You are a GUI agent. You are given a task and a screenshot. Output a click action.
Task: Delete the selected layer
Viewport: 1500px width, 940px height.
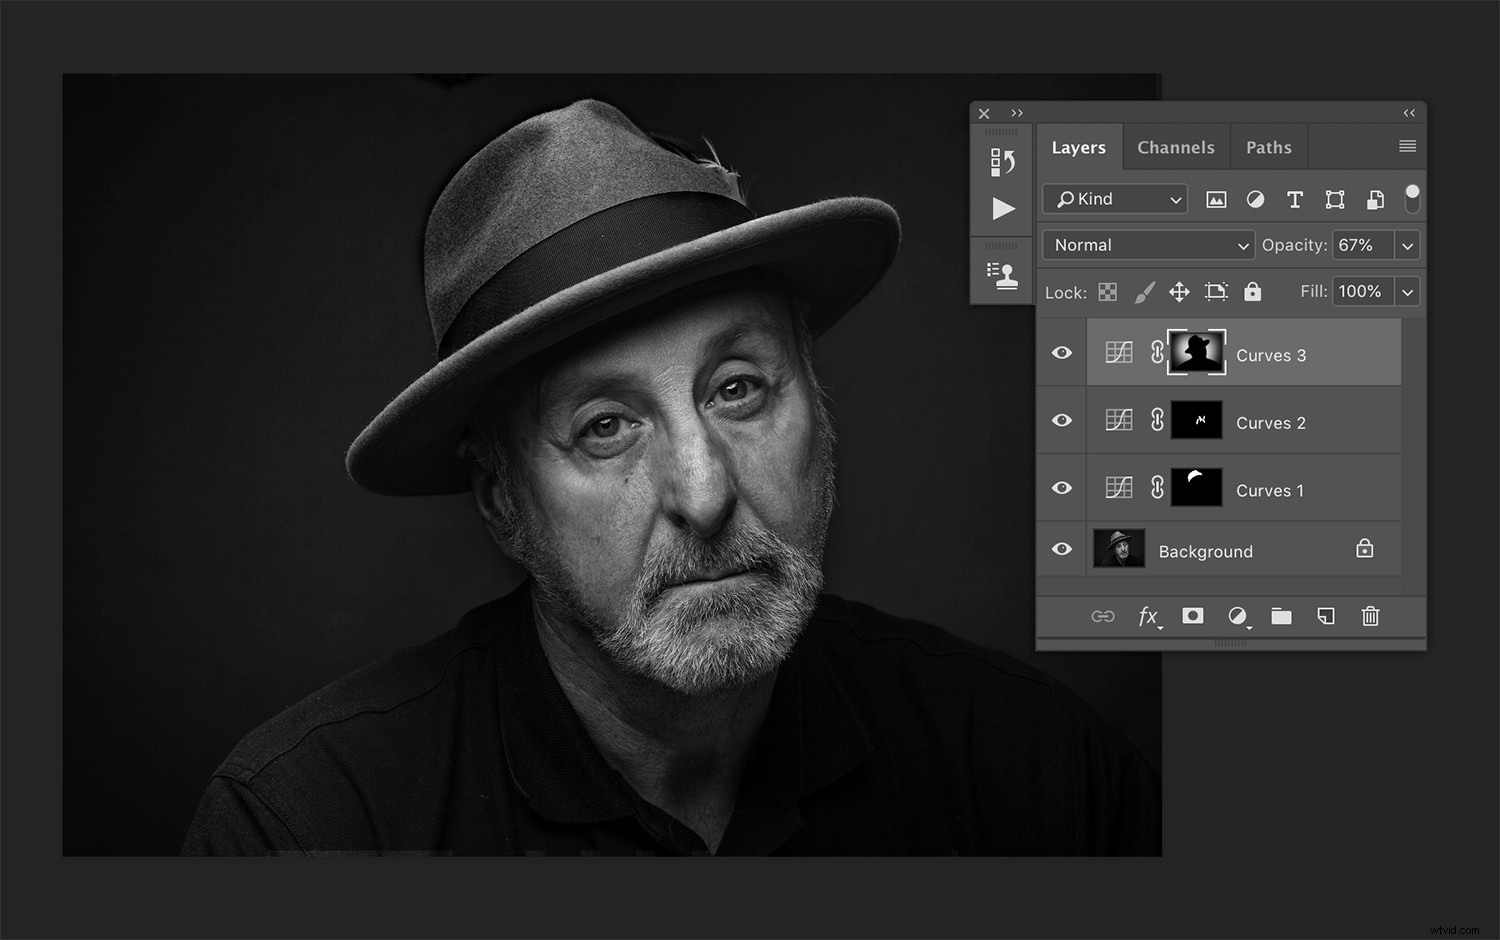[1370, 616]
